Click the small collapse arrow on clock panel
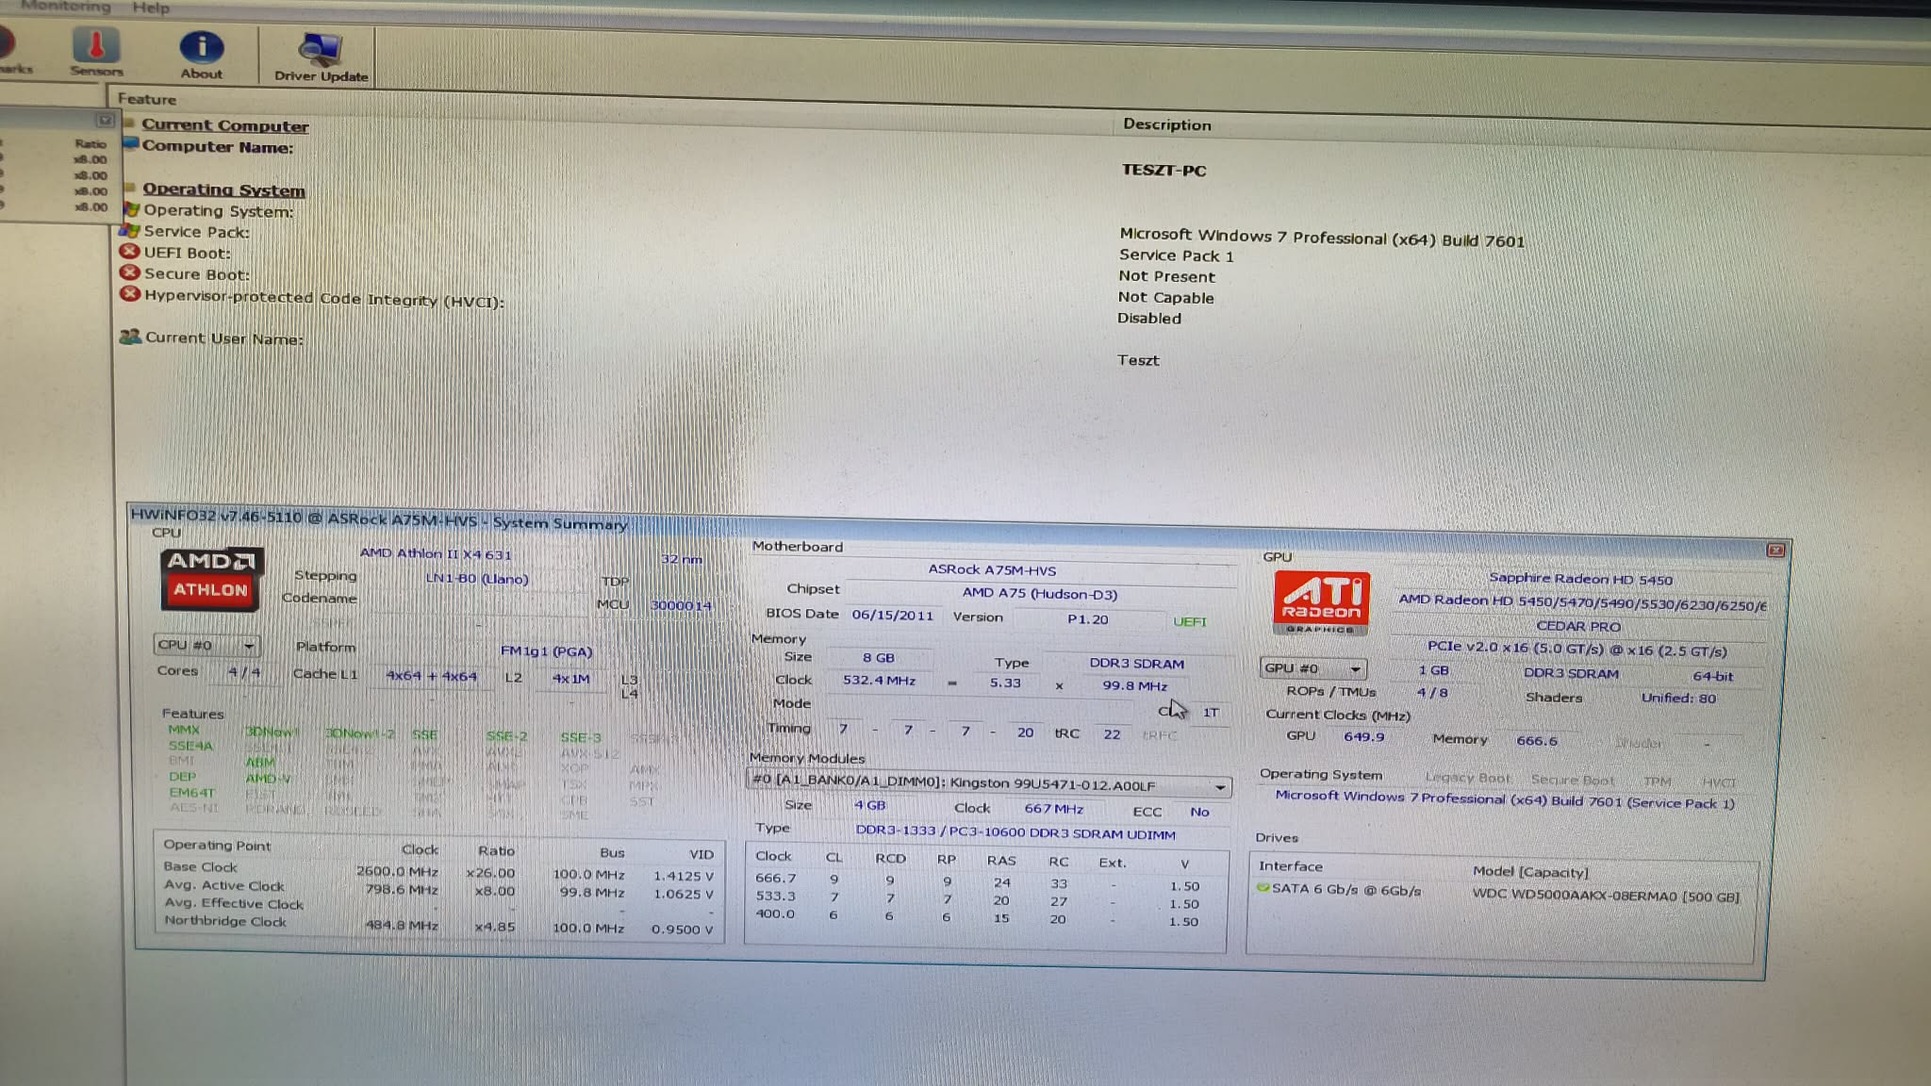Screen dimensions: 1931x1086 pyautogui.click(x=104, y=120)
